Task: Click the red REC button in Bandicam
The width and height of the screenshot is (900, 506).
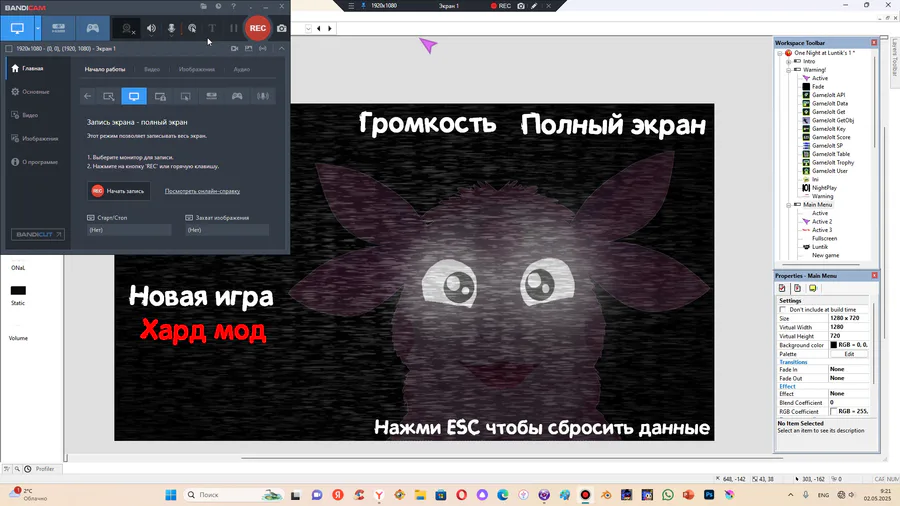Action: pos(258,28)
